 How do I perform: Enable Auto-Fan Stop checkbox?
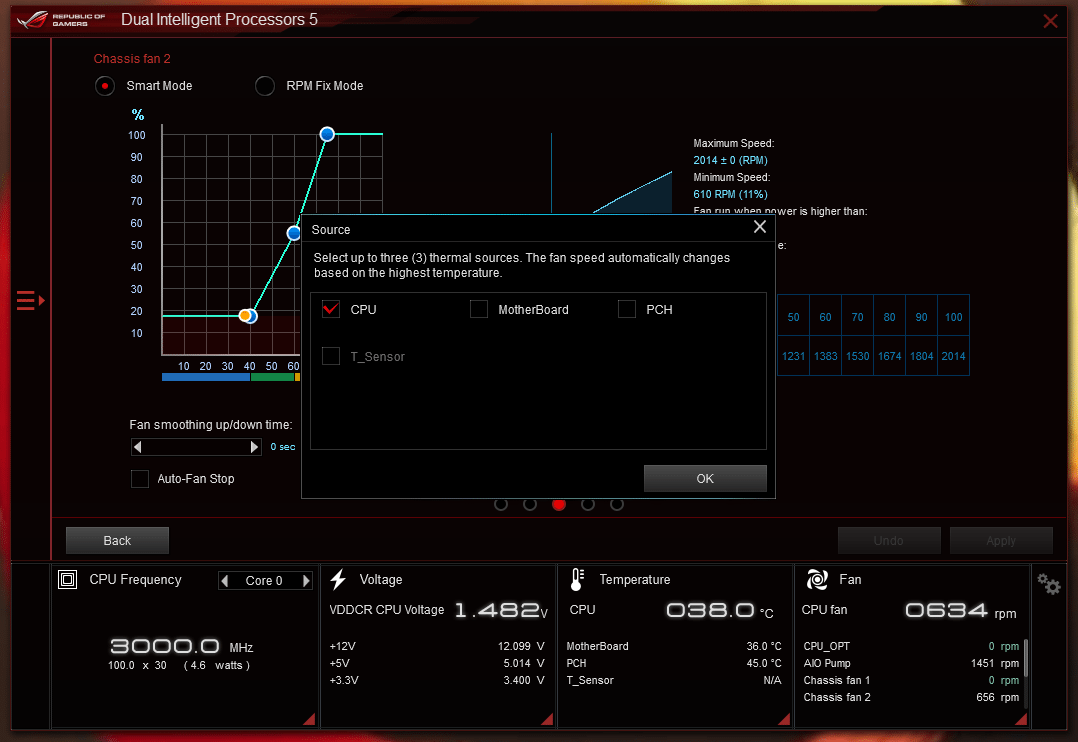[x=140, y=479]
